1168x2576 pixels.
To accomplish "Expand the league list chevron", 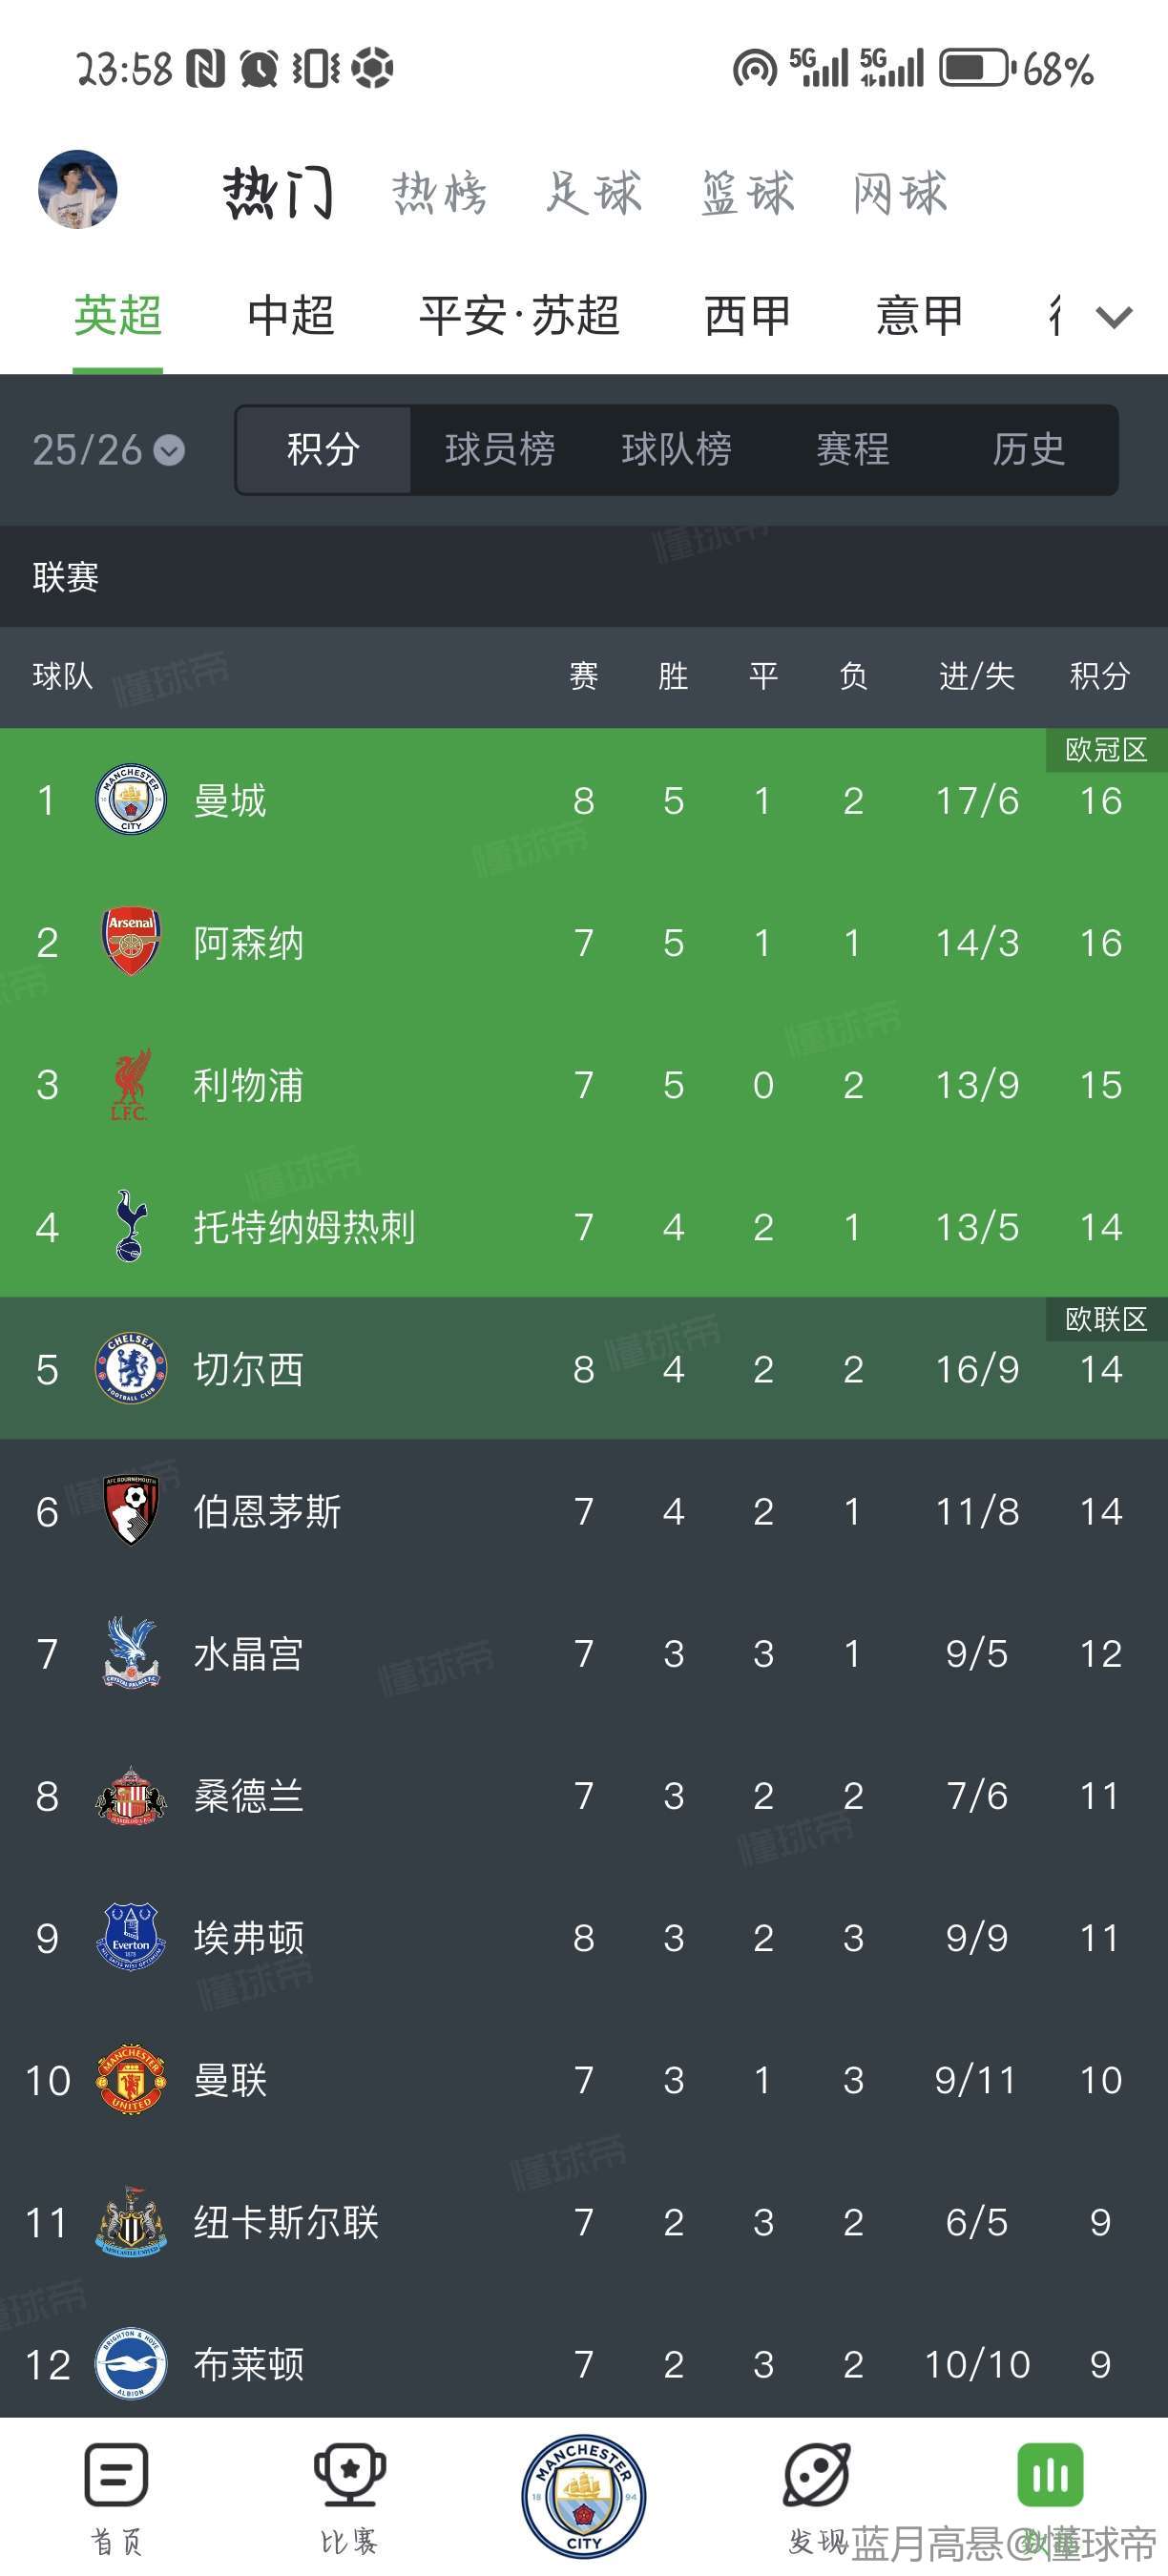I will tap(1114, 317).
